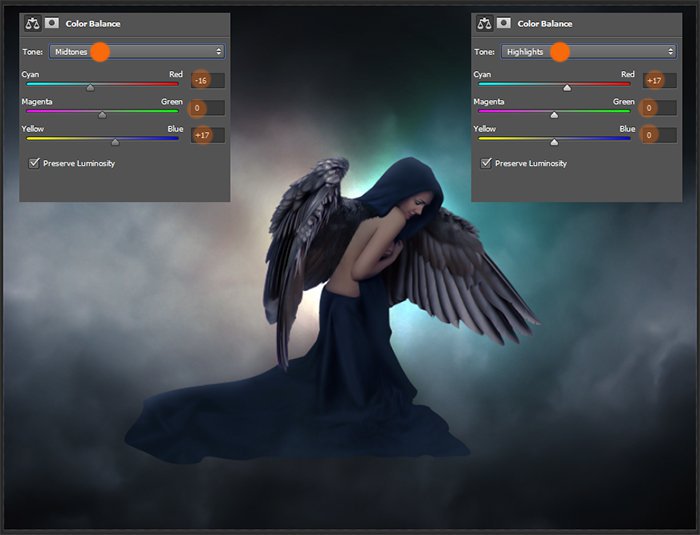The height and width of the screenshot is (535, 700).
Task: Select the Cyan-Red value field in Highlights panel
Action: [660, 80]
